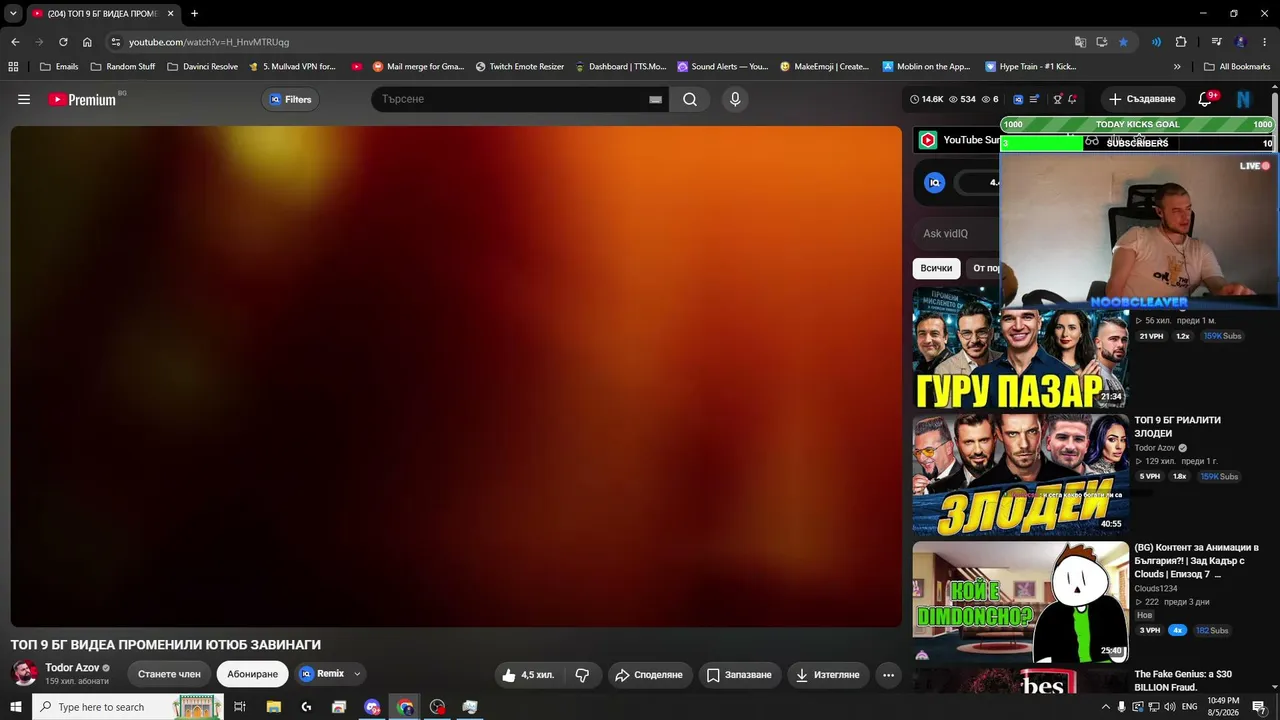
Task: Open more actions three-dot menu
Action: pos(888,675)
